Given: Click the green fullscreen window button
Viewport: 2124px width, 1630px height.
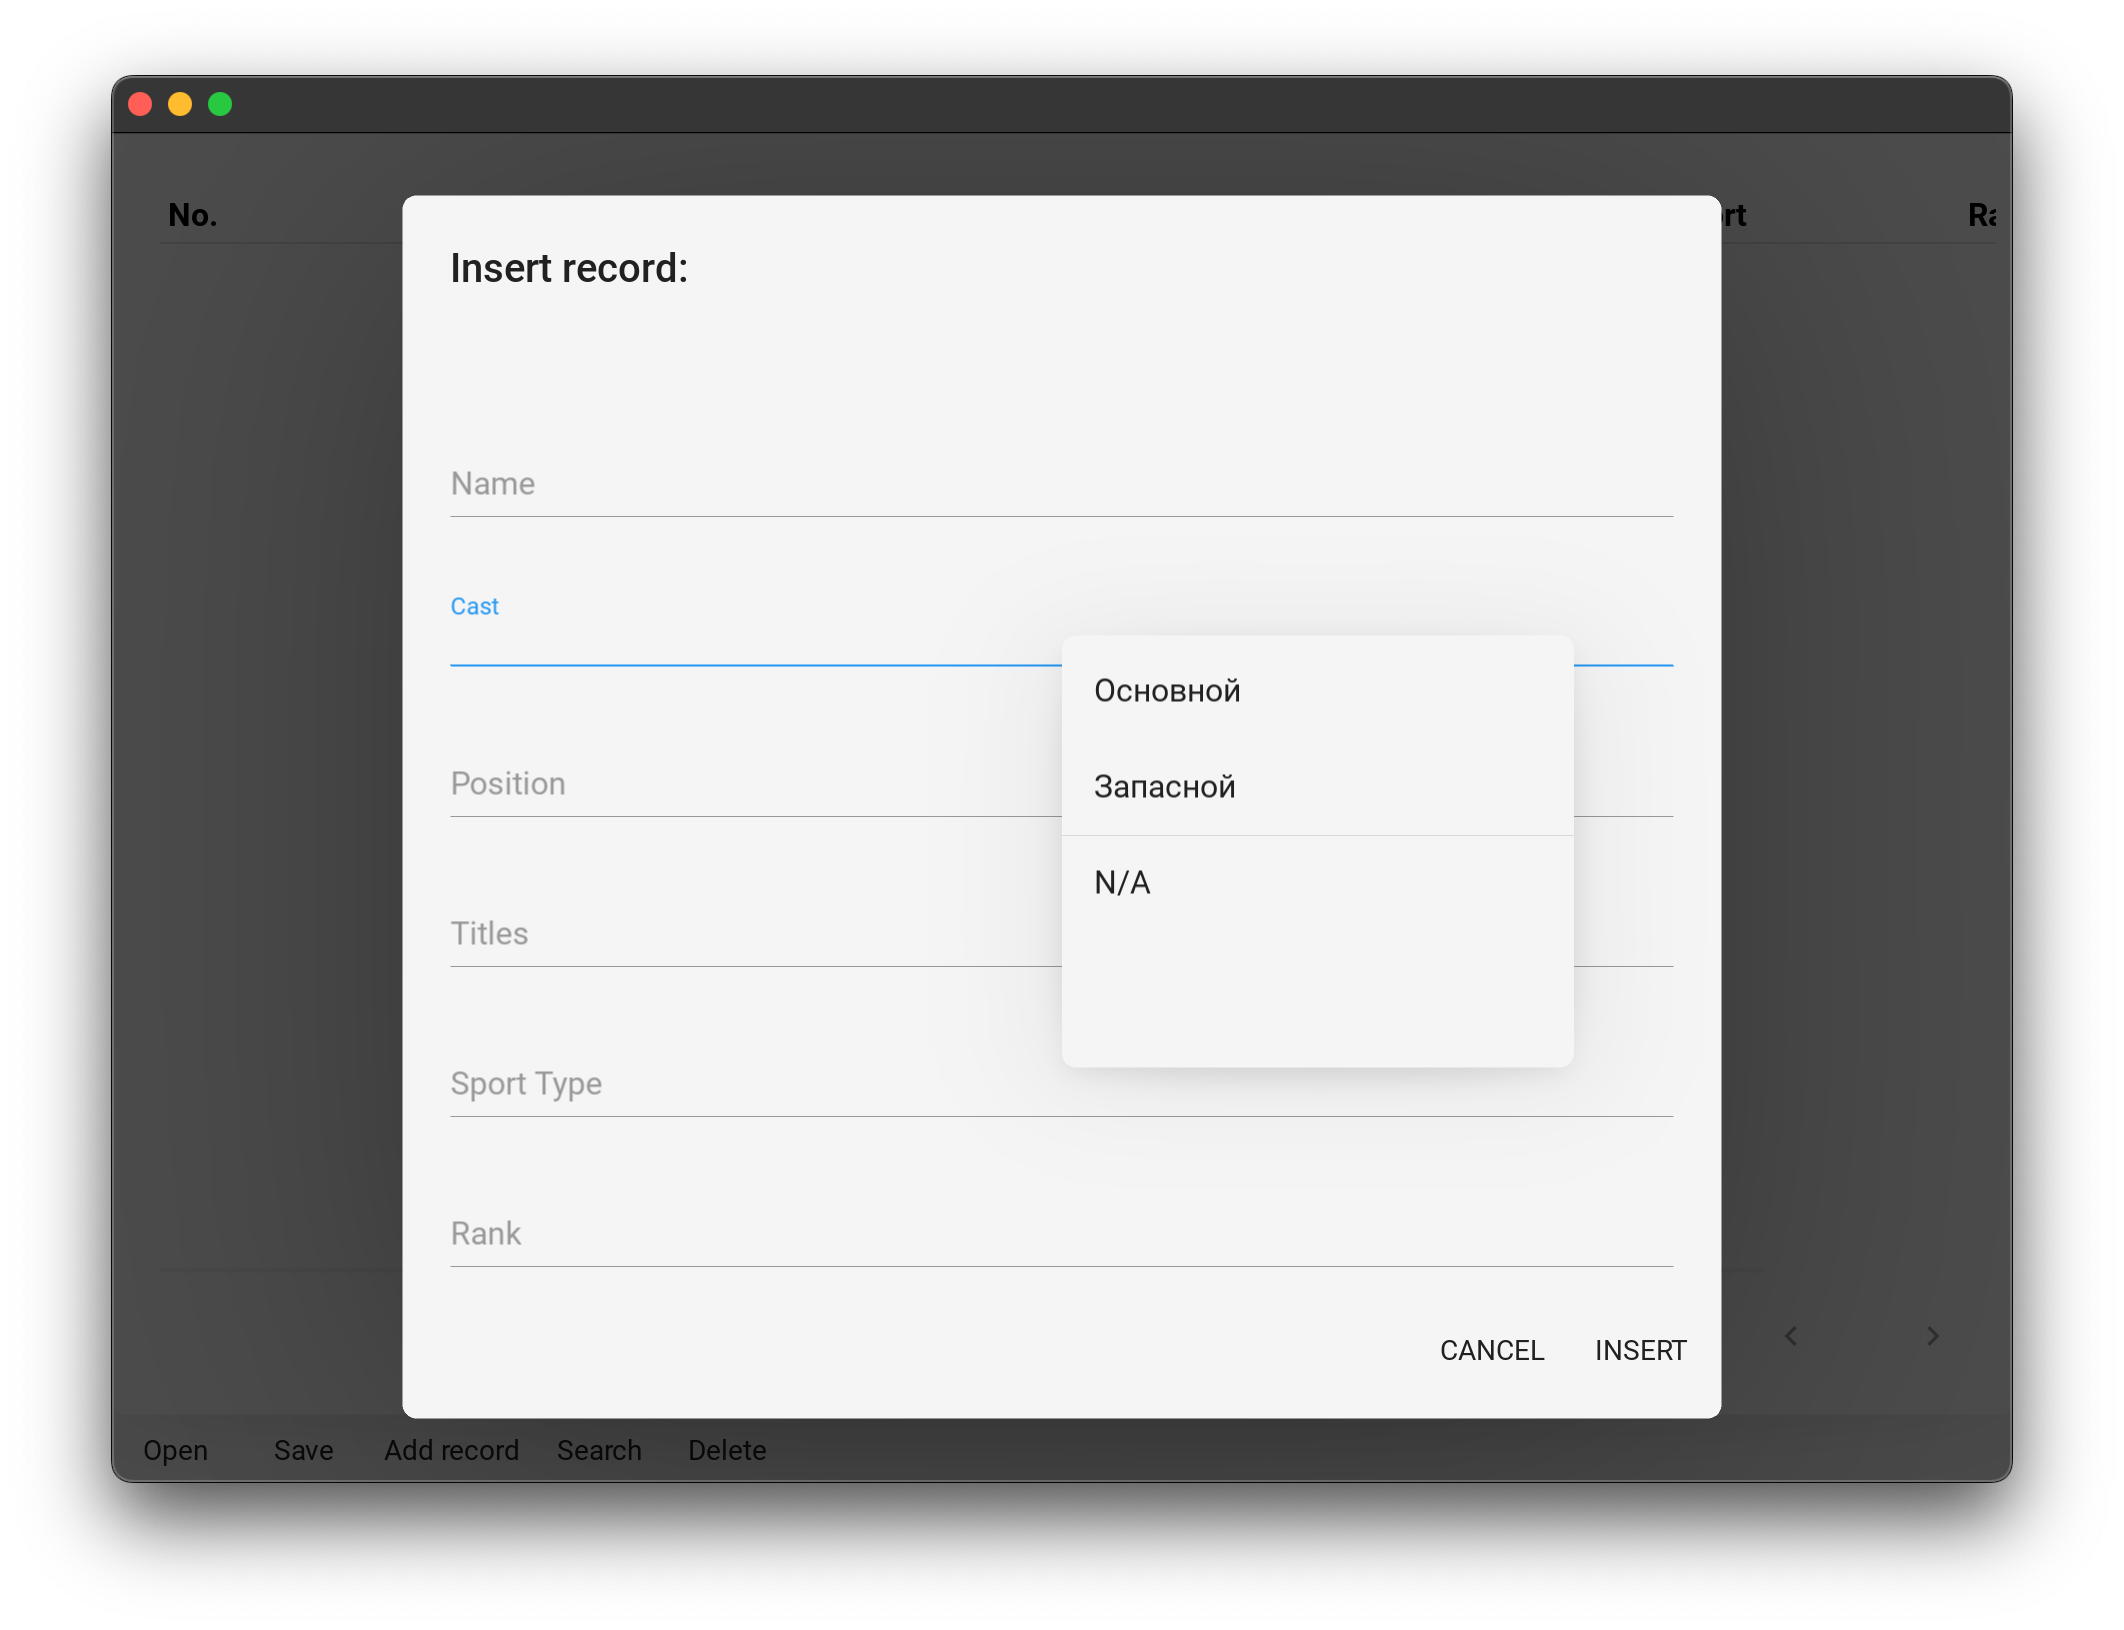Looking at the screenshot, I should pos(220,104).
